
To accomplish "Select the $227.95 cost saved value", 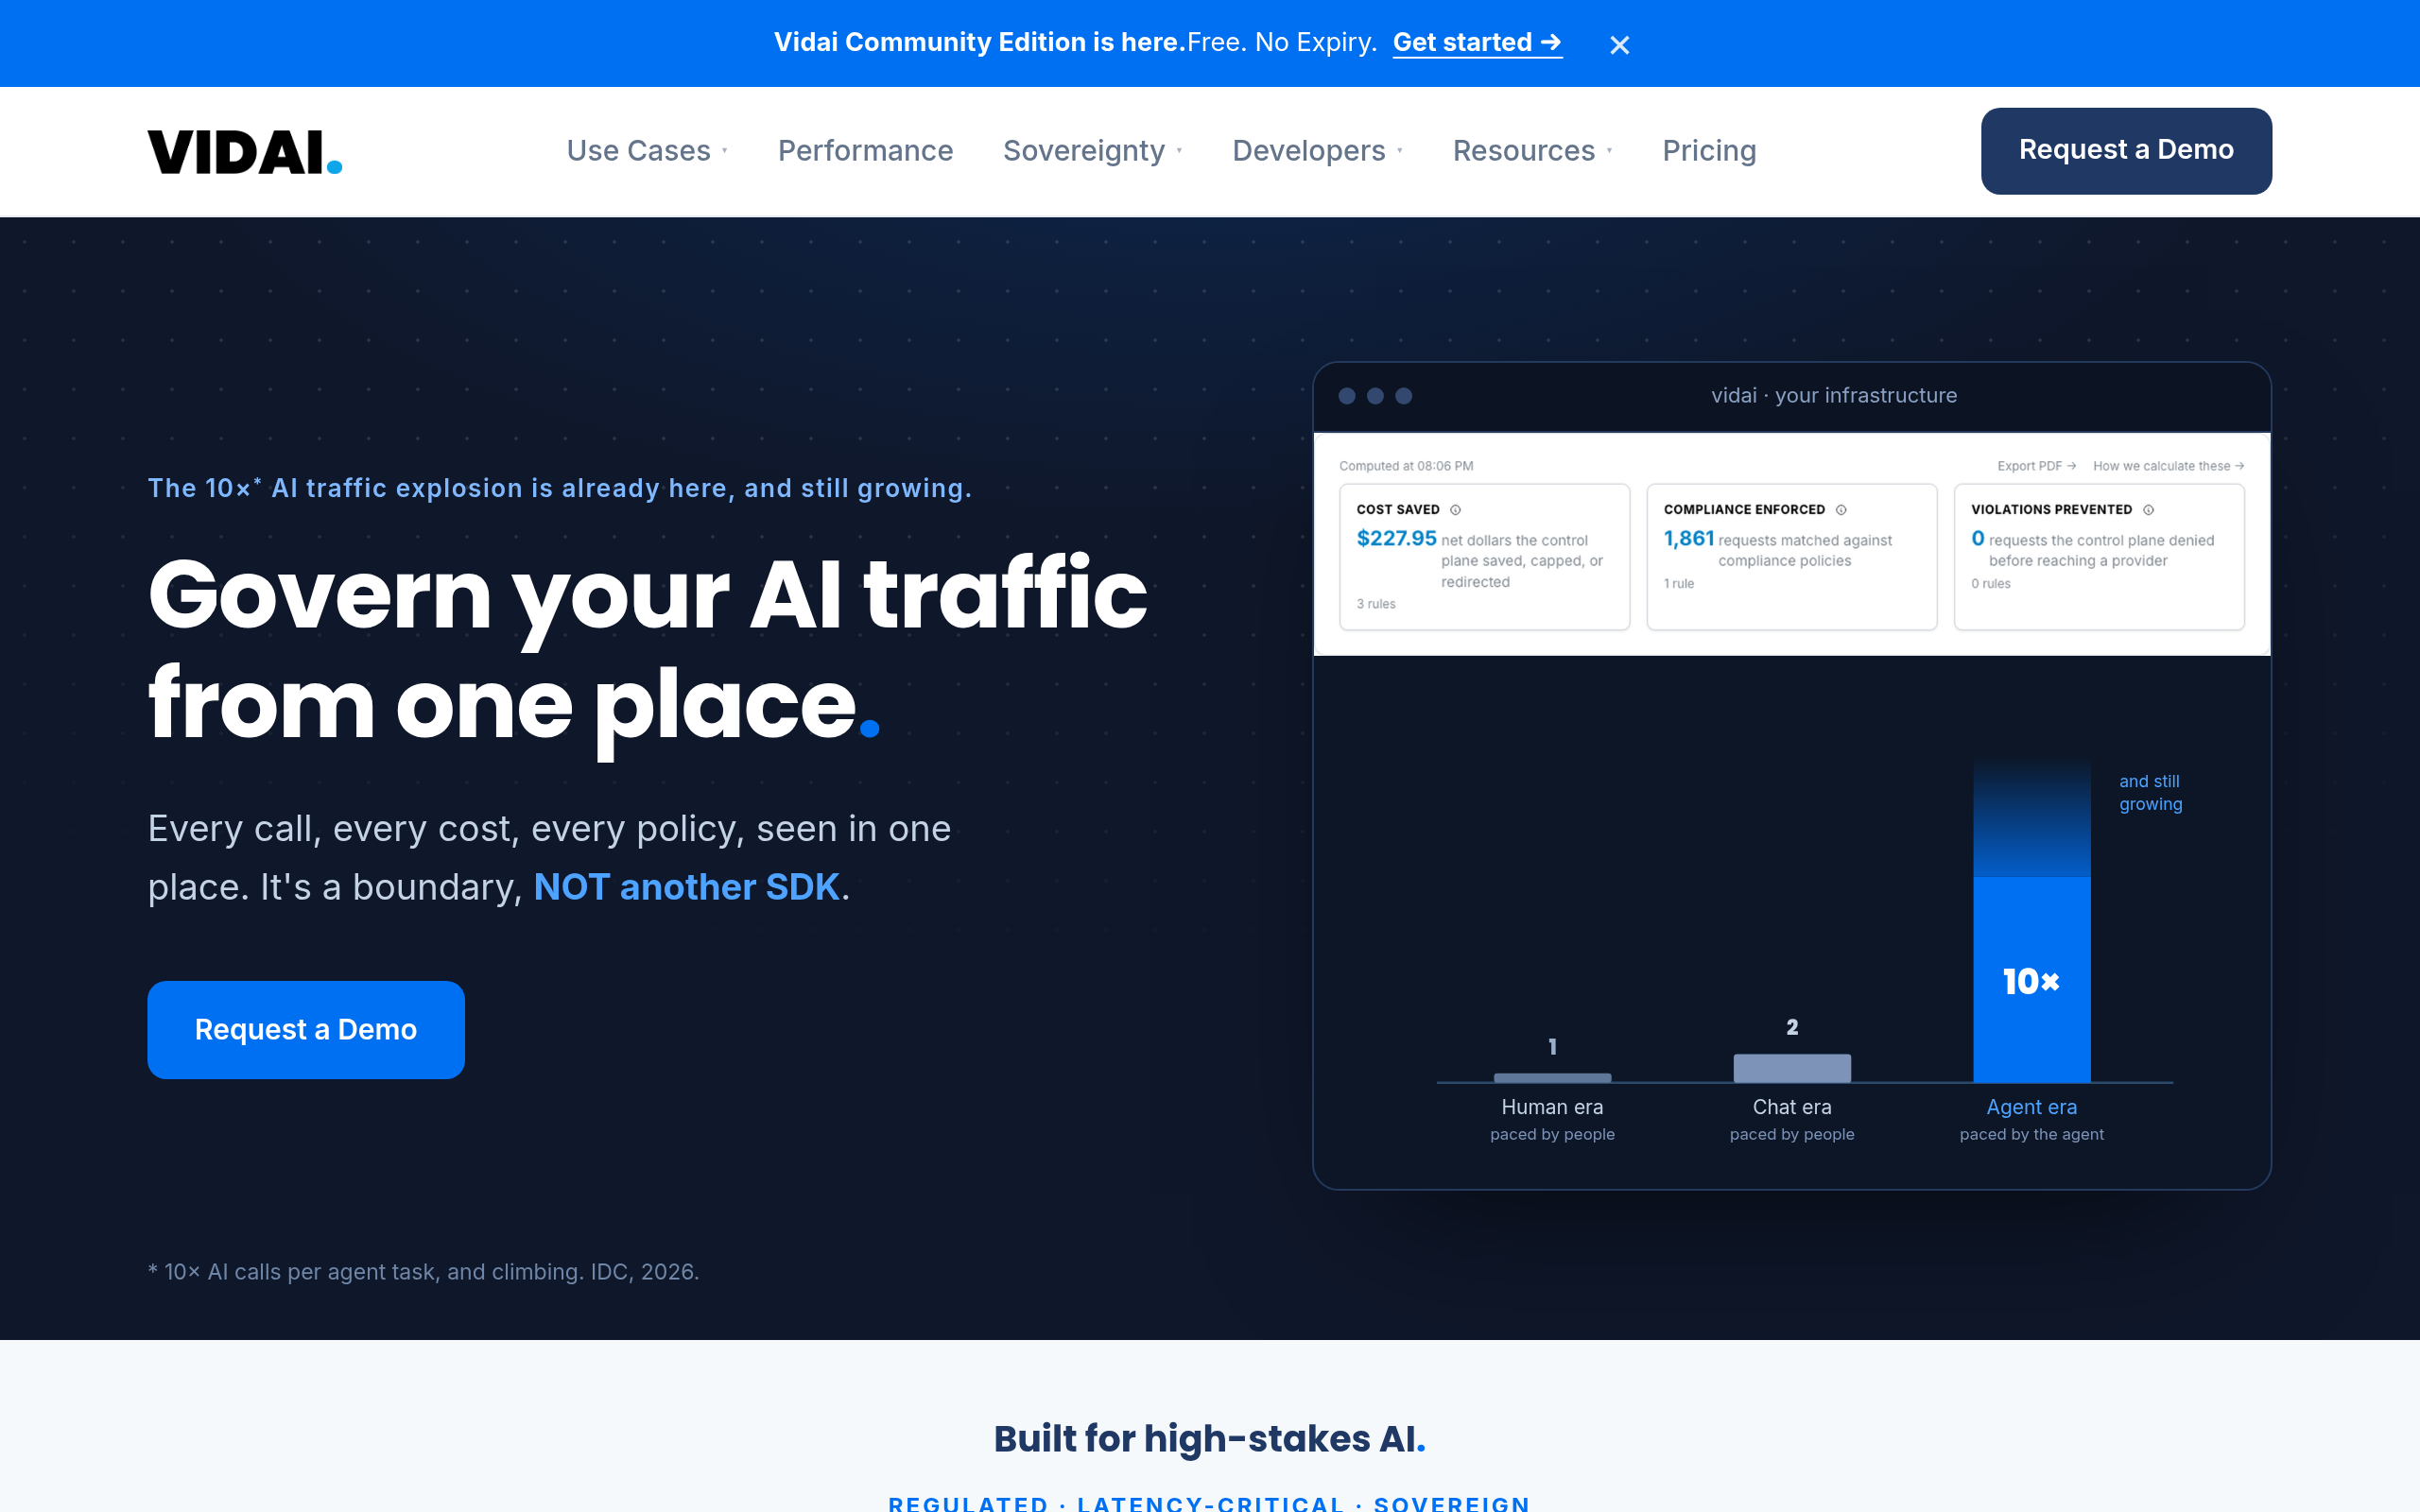I will [1396, 538].
